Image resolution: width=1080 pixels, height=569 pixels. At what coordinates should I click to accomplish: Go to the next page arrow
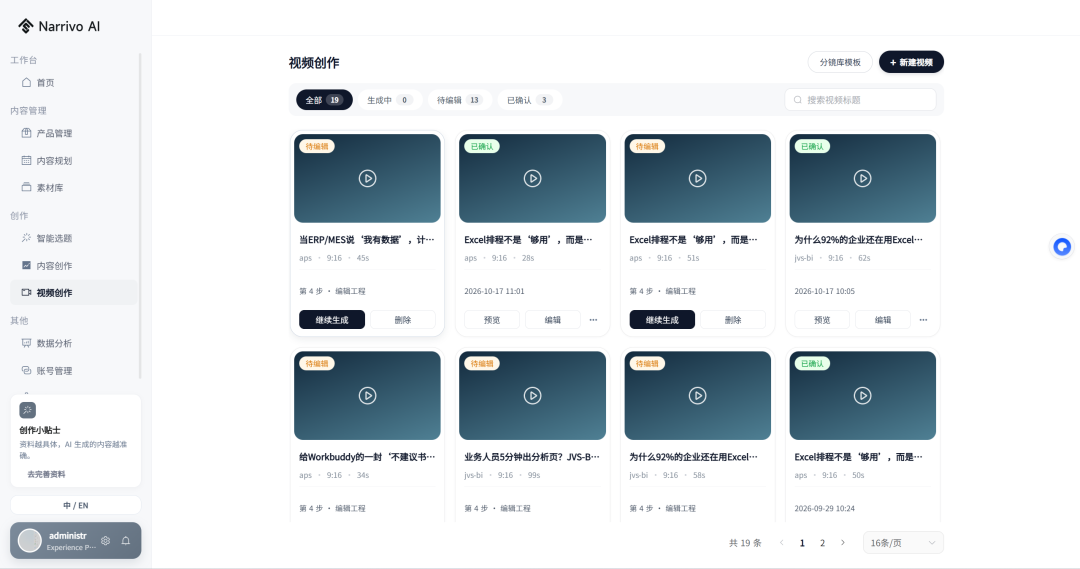(x=842, y=543)
